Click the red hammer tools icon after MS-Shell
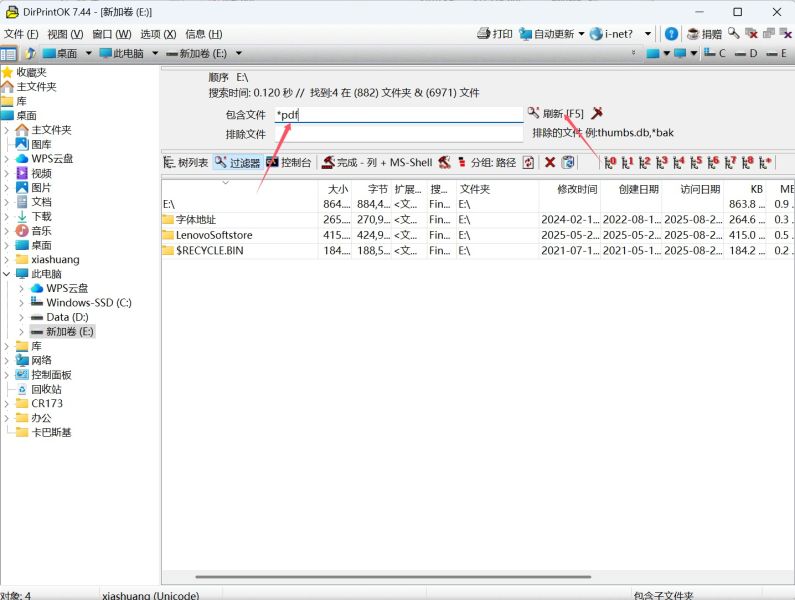The height and width of the screenshot is (600, 795). pyautogui.click(x=444, y=162)
